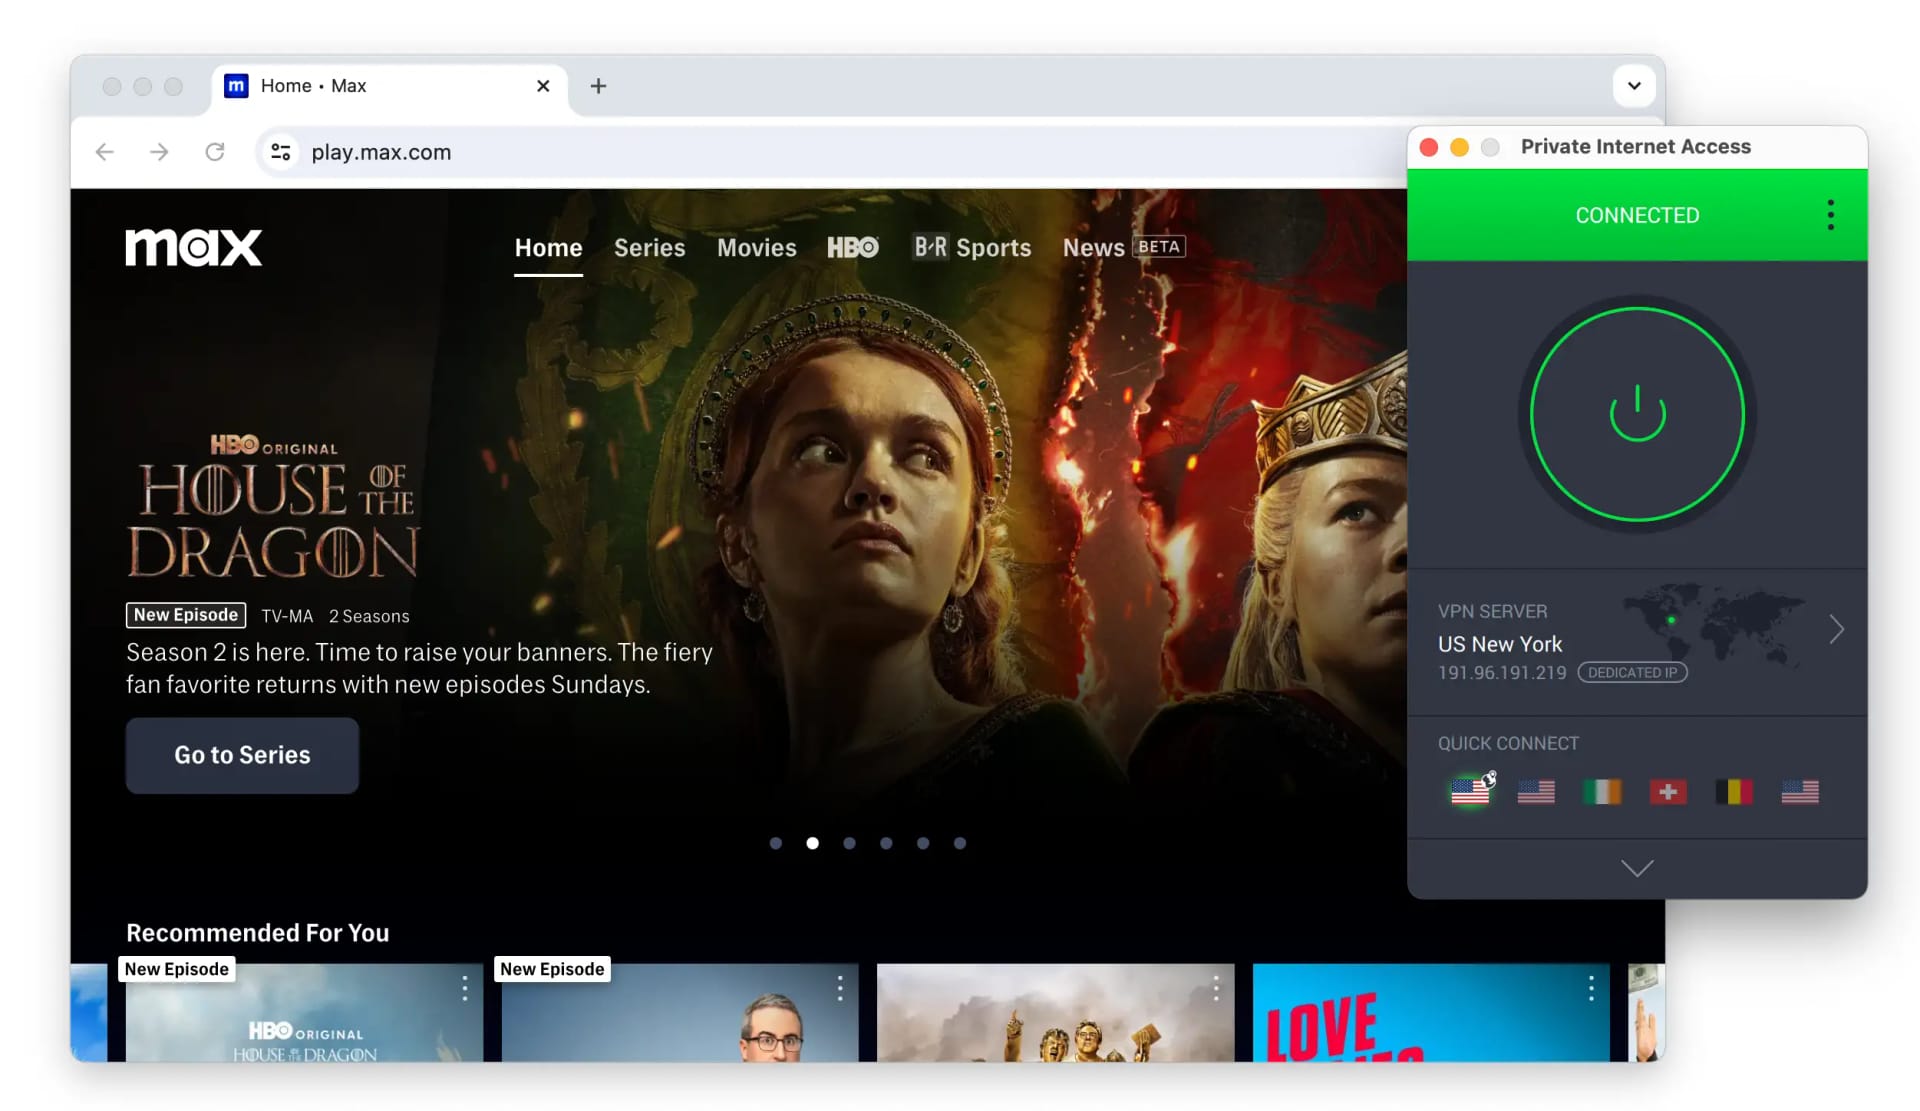Select the Movies tab in Max navigation
Image resolution: width=1920 pixels, height=1111 pixels.
[x=756, y=246]
